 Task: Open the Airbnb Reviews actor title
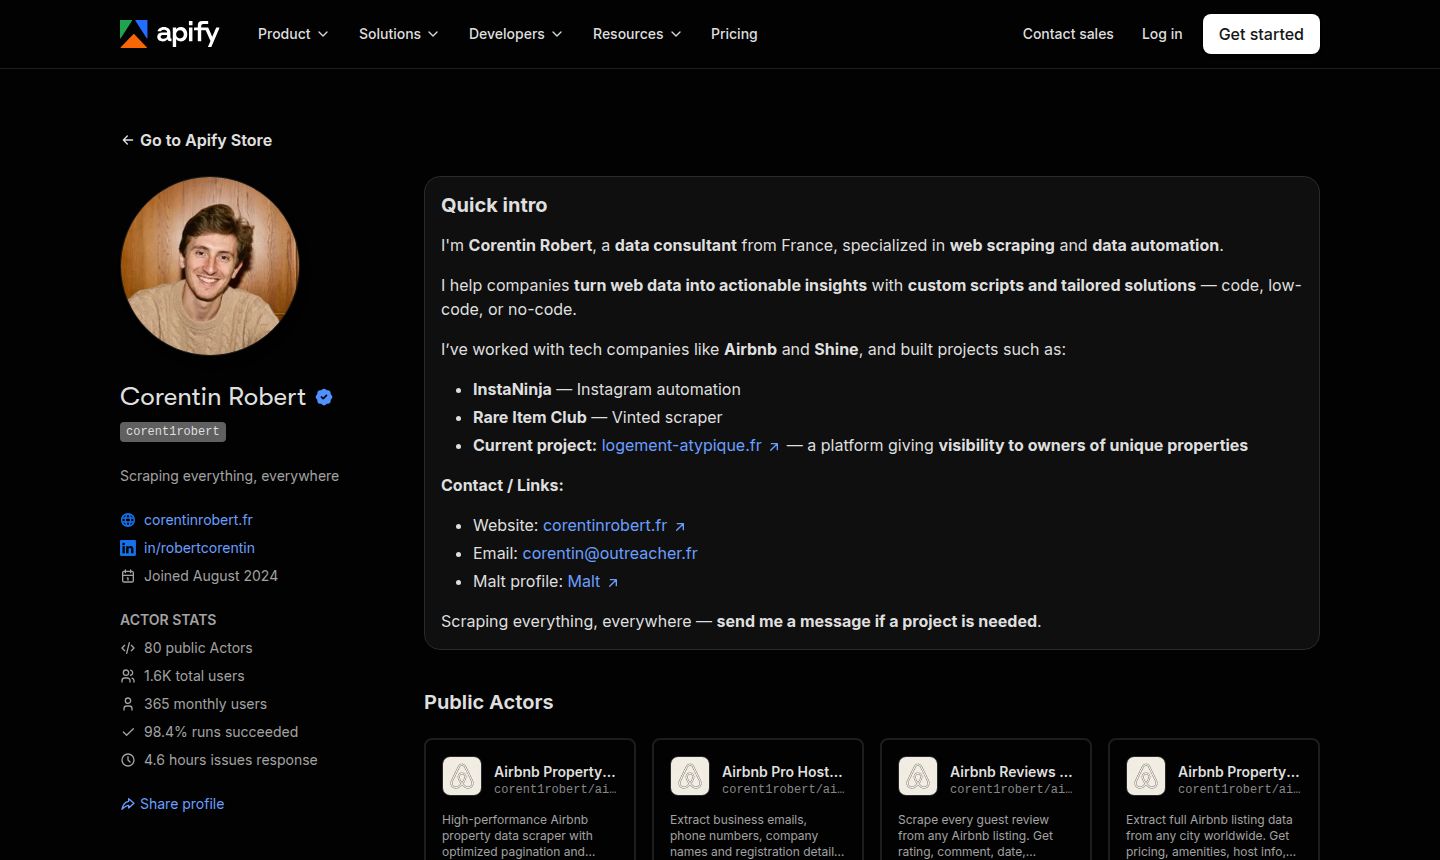(x=1011, y=771)
